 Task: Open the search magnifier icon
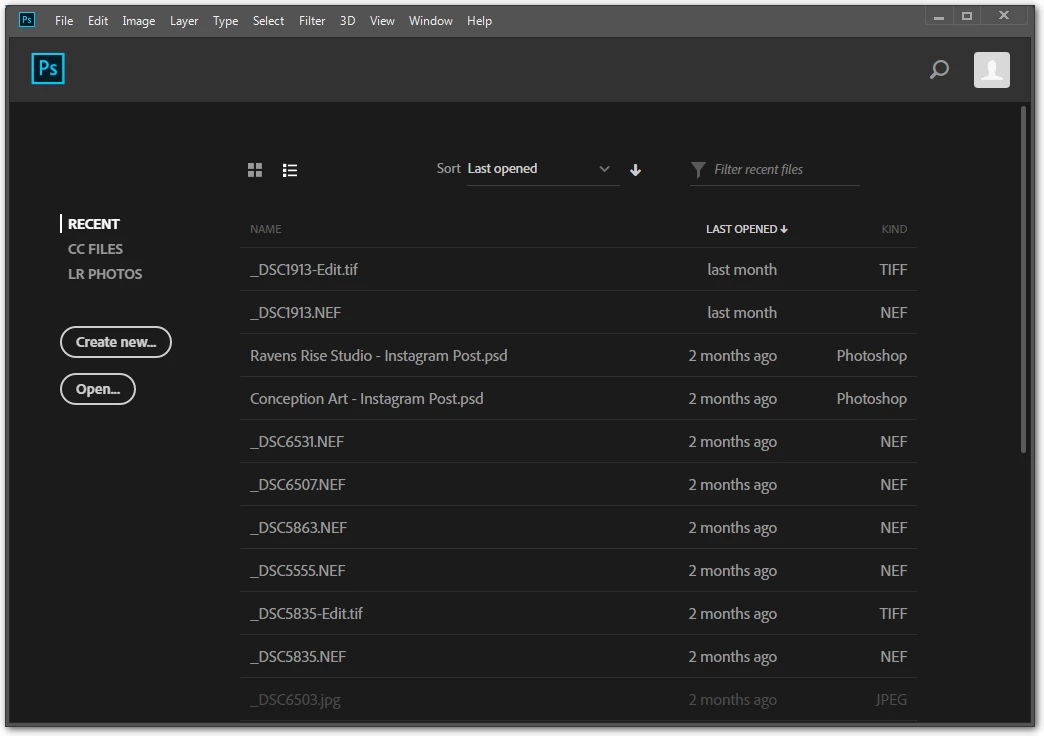[939, 69]
